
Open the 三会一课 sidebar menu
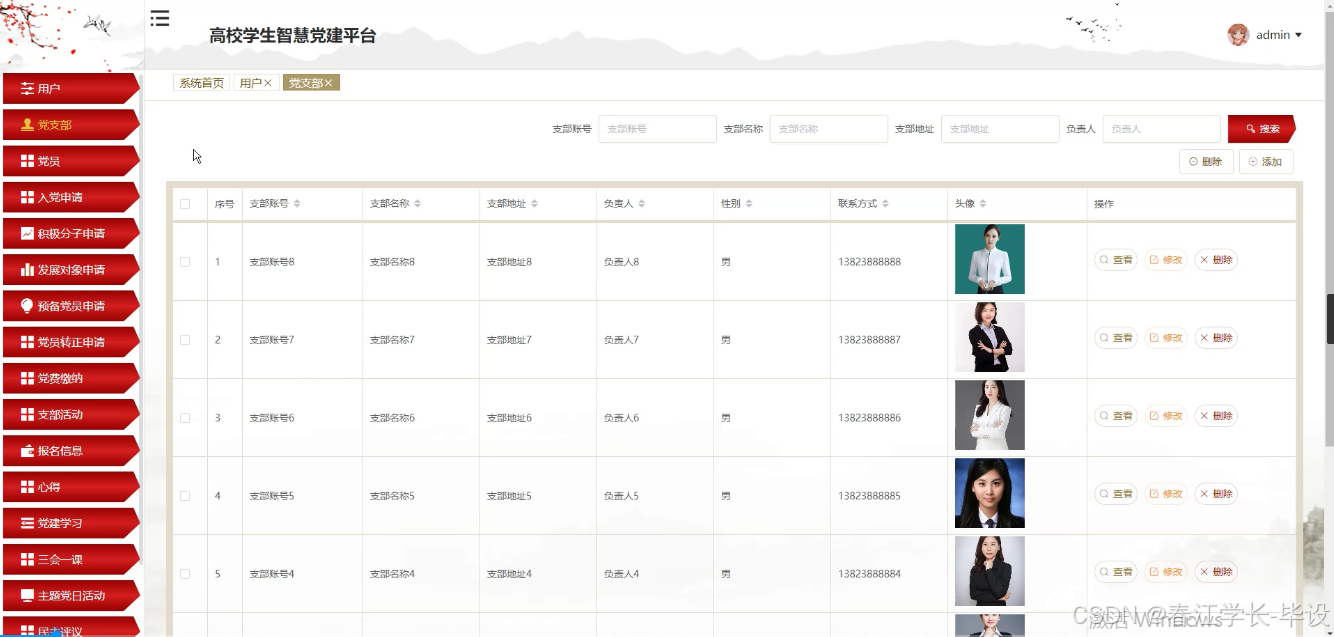70,559
